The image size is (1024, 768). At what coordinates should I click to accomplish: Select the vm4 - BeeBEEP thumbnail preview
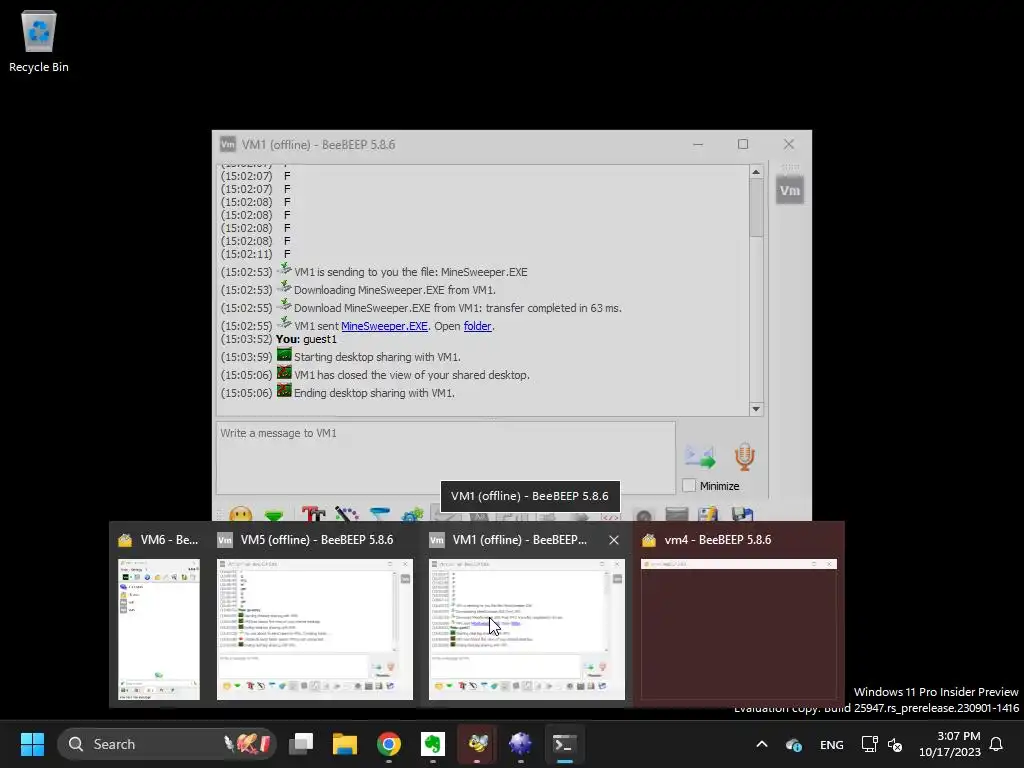click(x=739, y=630)
